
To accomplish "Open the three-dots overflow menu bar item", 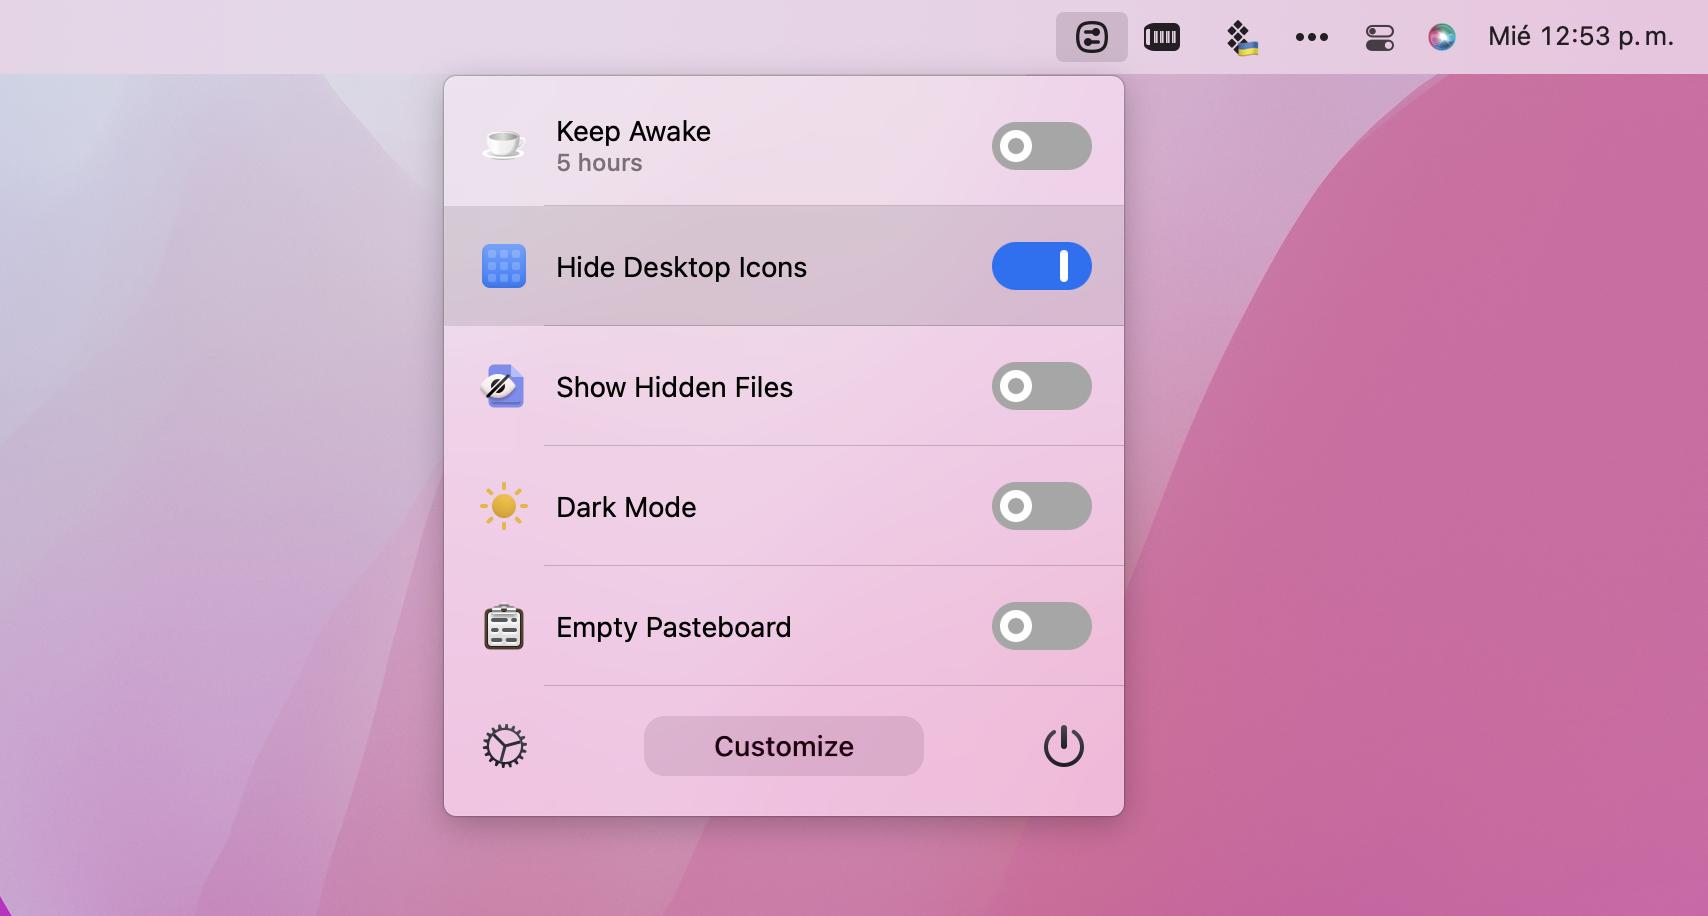I will tap(1311, 38).
